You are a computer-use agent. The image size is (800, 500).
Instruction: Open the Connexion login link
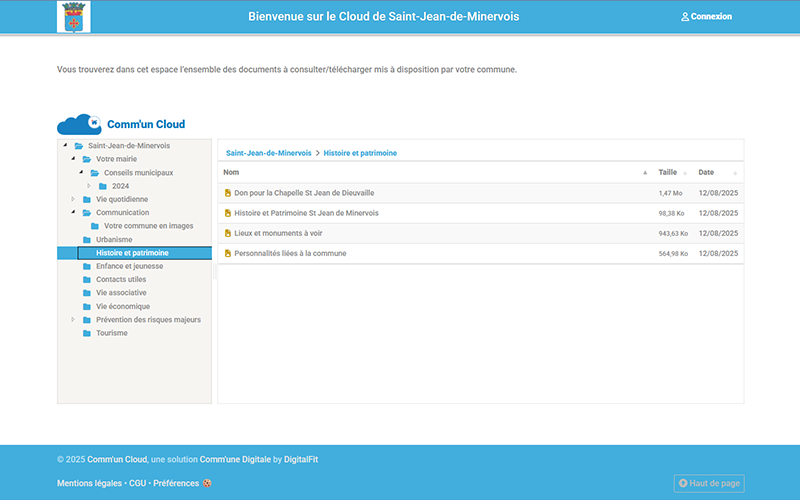coord(706,17)
